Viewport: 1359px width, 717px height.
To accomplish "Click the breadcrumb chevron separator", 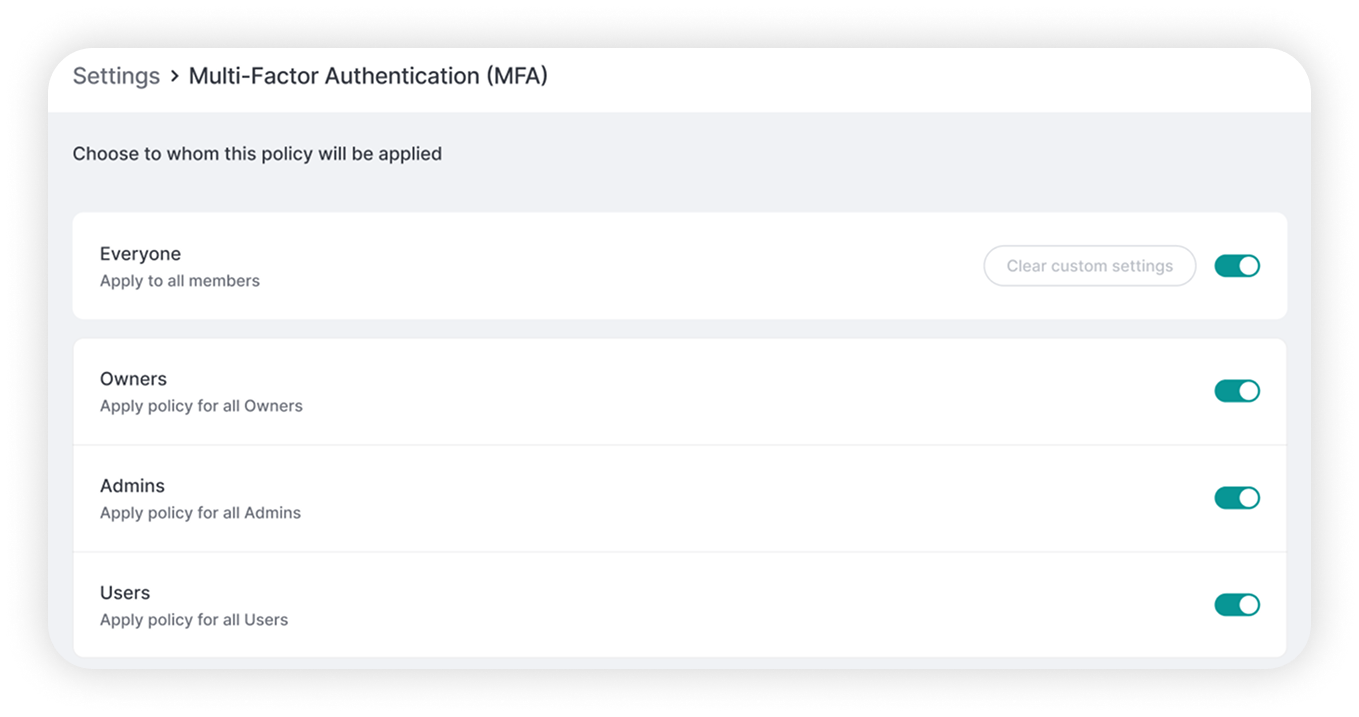I will (174, 76).
